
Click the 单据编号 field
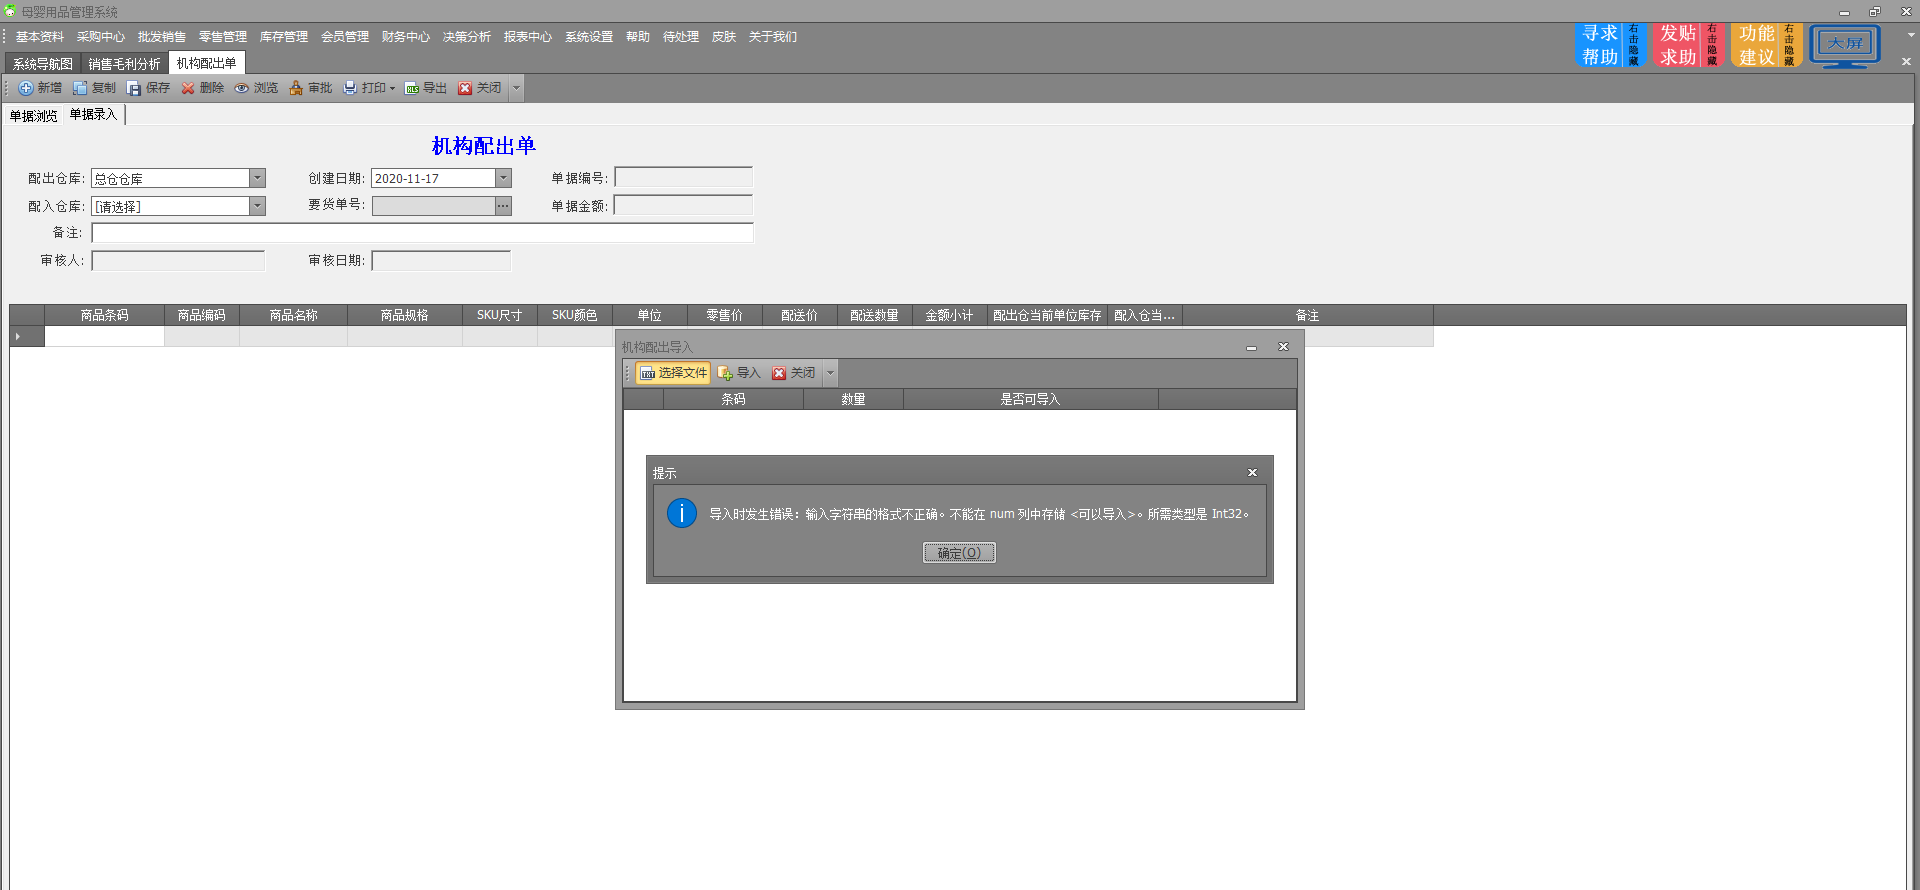point(683,178)
